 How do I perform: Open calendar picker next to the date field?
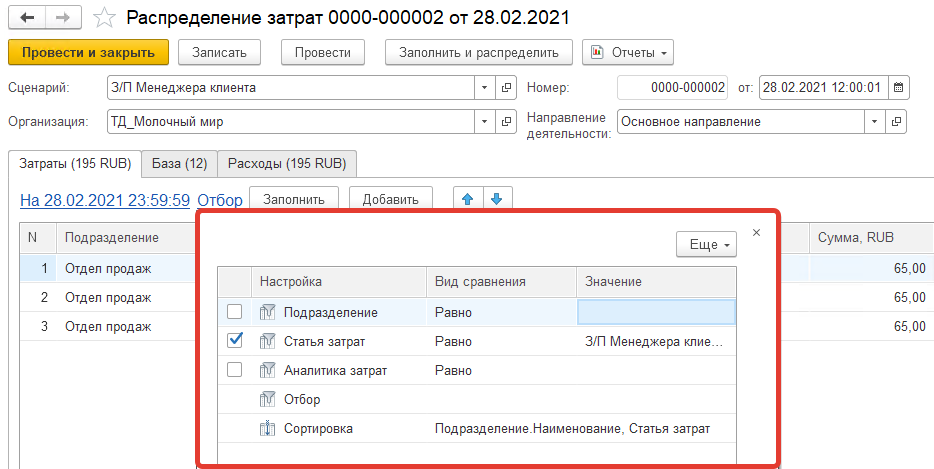tap(898, 87)
